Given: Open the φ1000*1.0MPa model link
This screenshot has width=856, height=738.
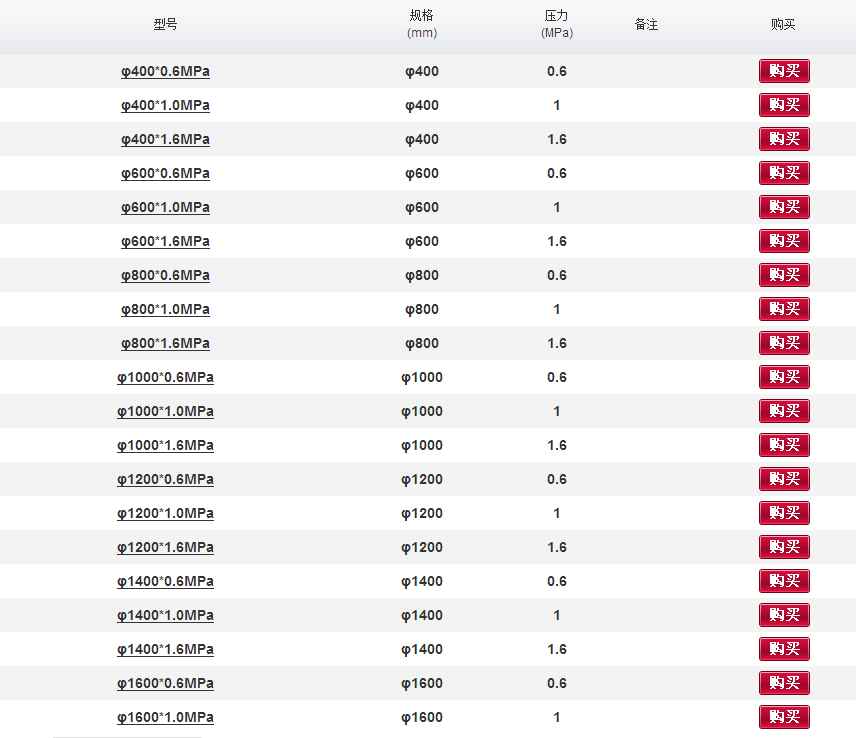Looking at the screenshot, I should pyautogui.click(x=165, y=411).
